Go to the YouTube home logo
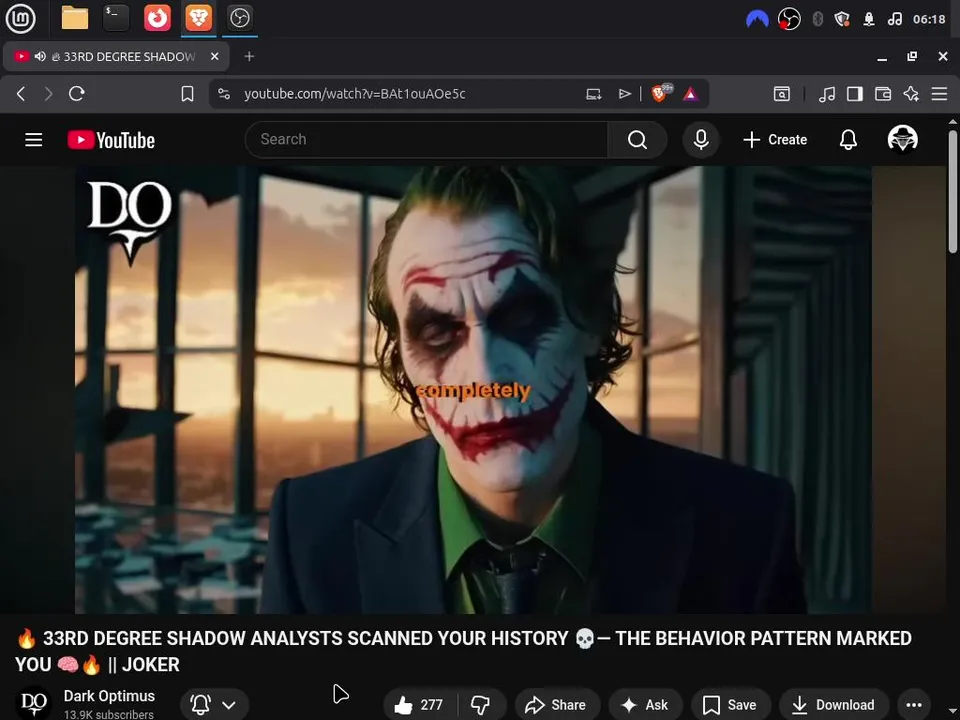 click(111, 140)
